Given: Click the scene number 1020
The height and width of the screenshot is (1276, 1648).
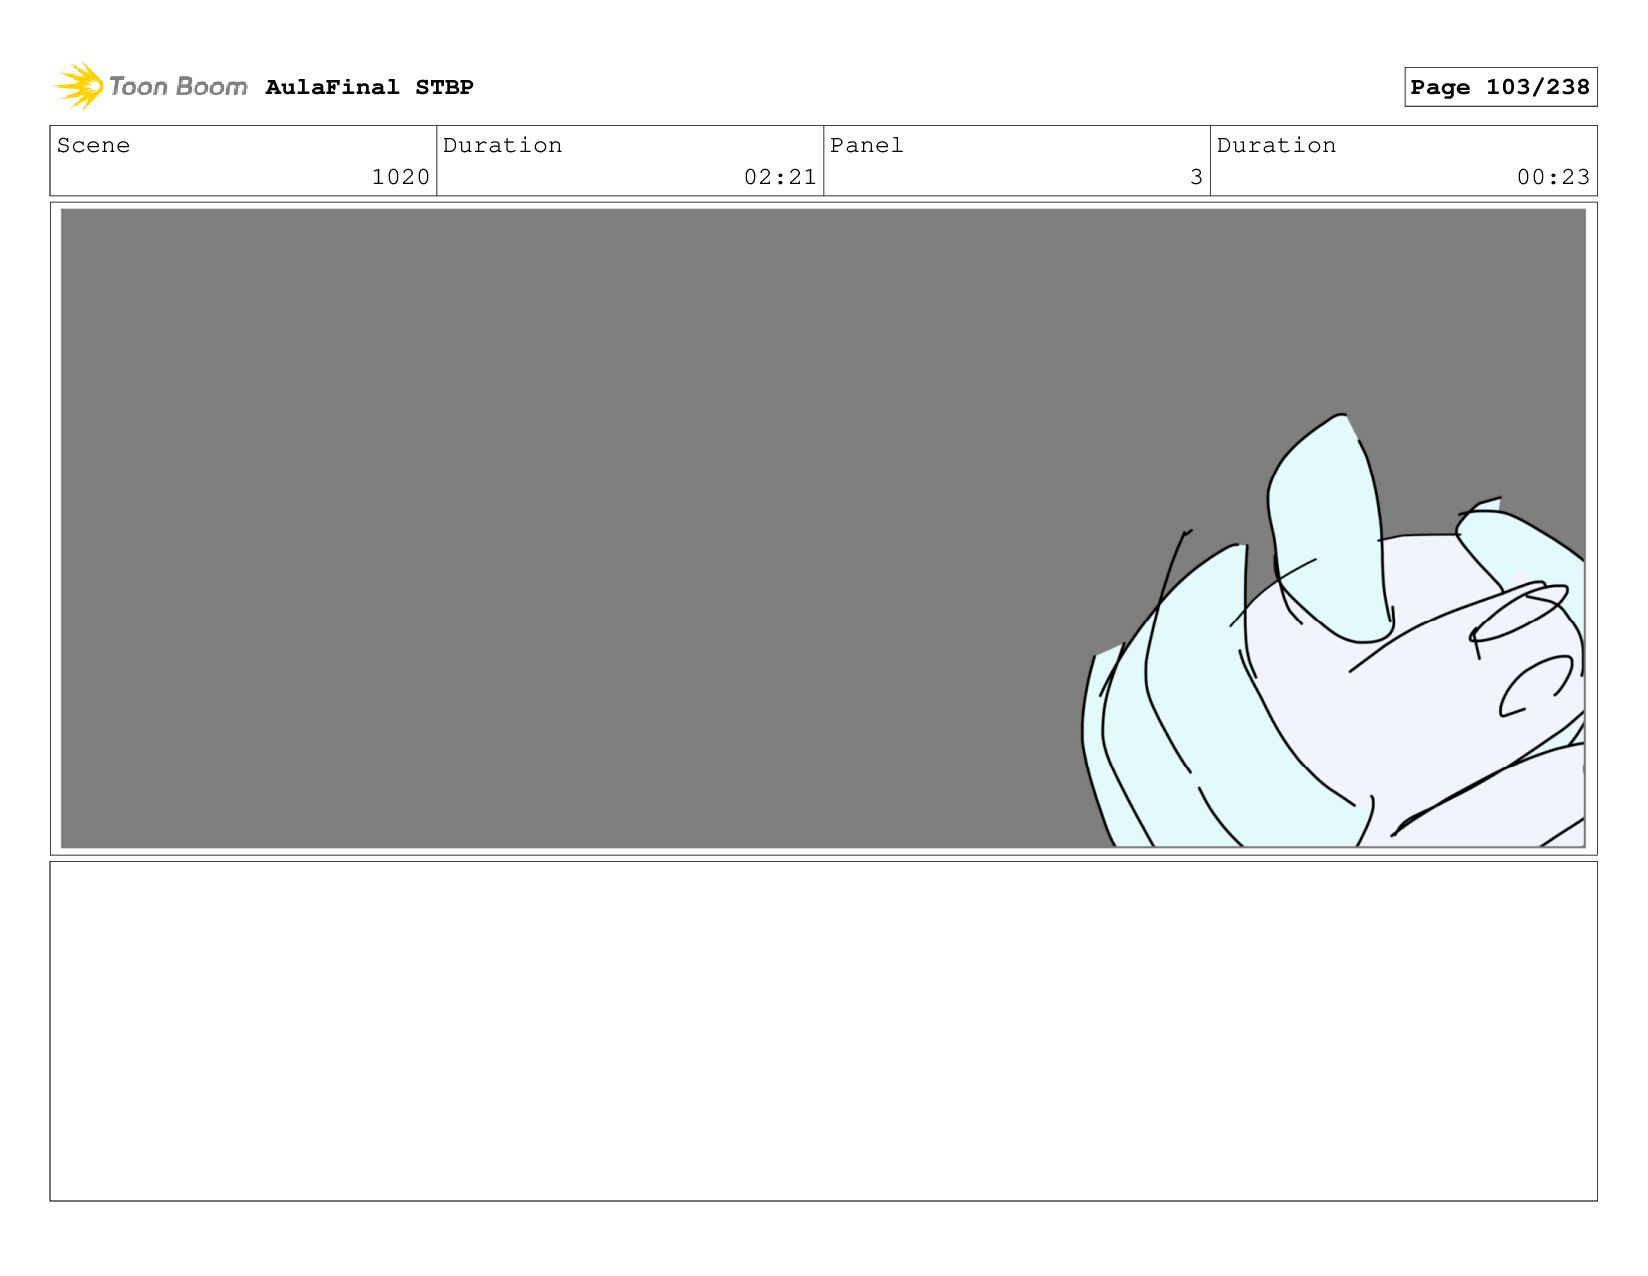Looking at the screenshot, I should click(x=400, y=177).
